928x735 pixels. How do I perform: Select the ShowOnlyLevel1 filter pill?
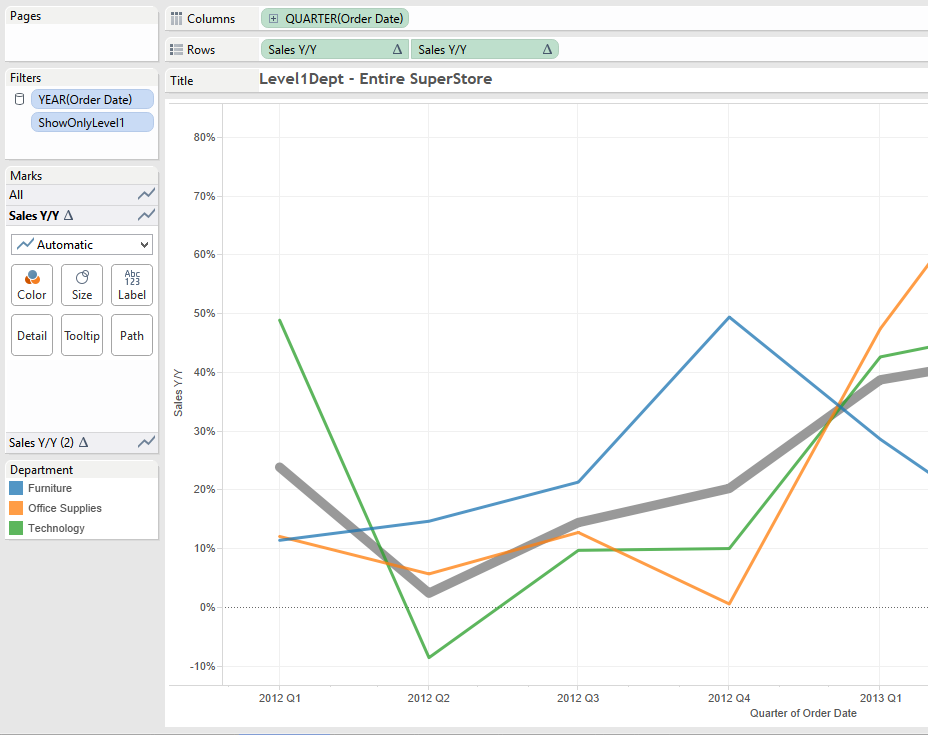click(92, 121)
